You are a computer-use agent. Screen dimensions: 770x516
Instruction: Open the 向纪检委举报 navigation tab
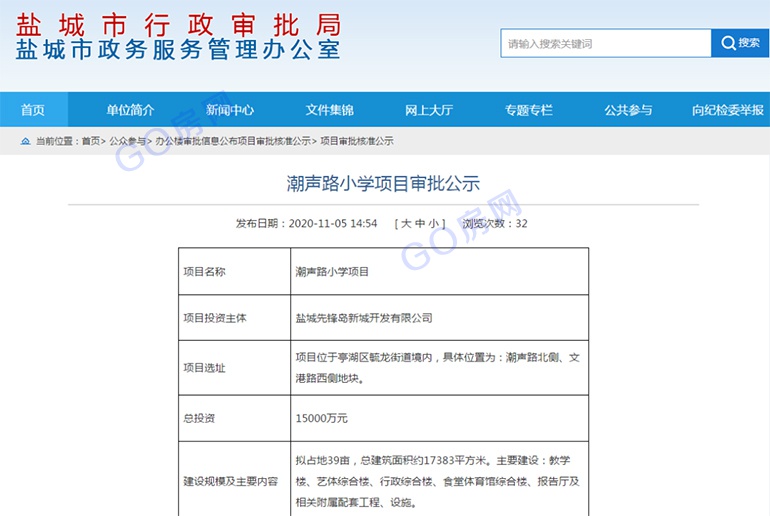pyautogui.click(x=728, y=109)
